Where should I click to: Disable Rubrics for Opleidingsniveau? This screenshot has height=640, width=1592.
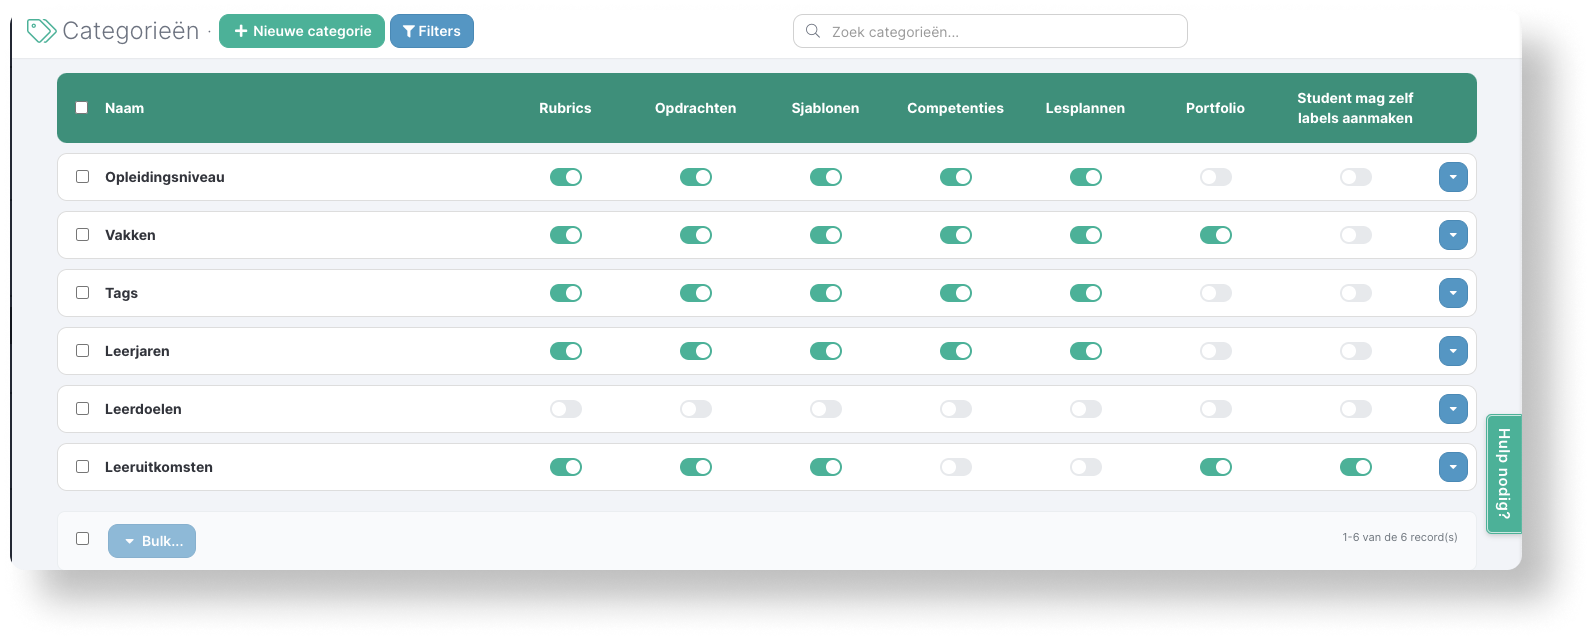click(566, 177)
